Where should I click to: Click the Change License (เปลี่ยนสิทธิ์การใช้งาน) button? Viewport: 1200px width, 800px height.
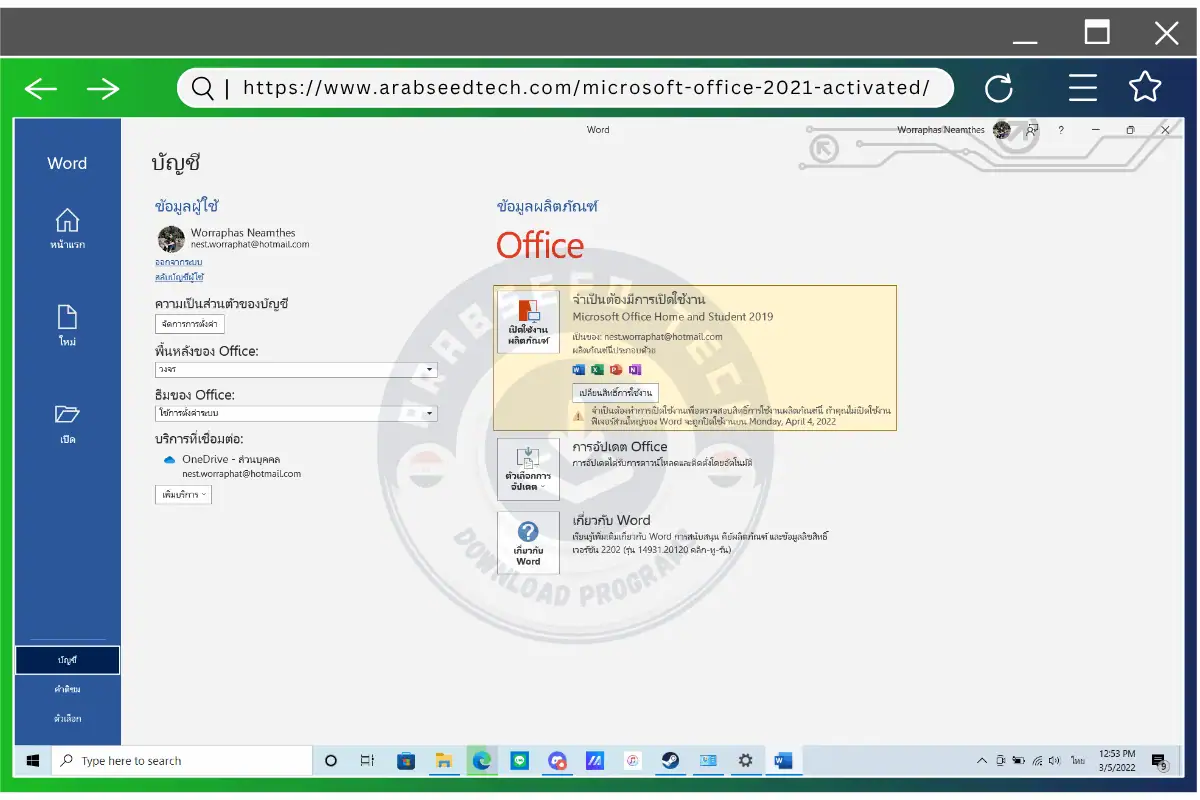click(x=615, y=393)
